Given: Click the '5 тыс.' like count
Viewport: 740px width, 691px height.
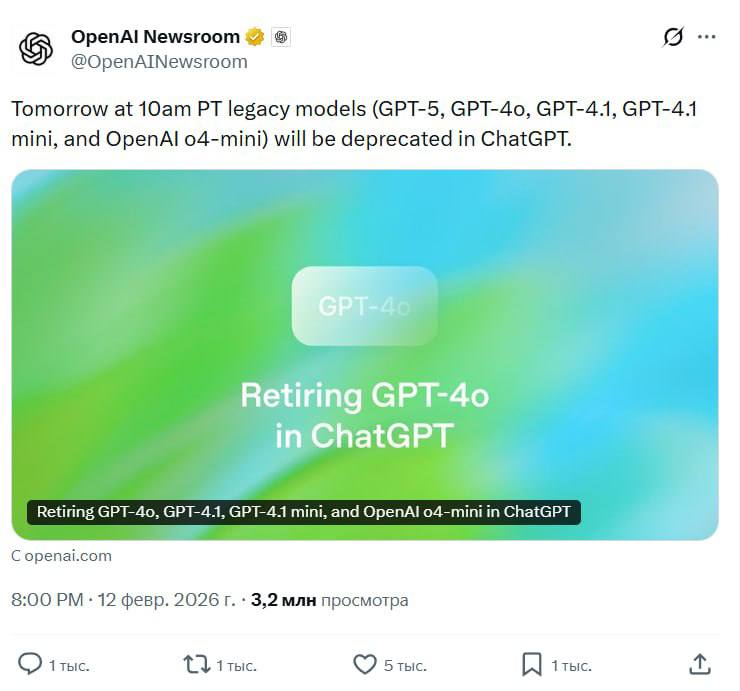Looking at the screenshot, I should tap(405, 665).
